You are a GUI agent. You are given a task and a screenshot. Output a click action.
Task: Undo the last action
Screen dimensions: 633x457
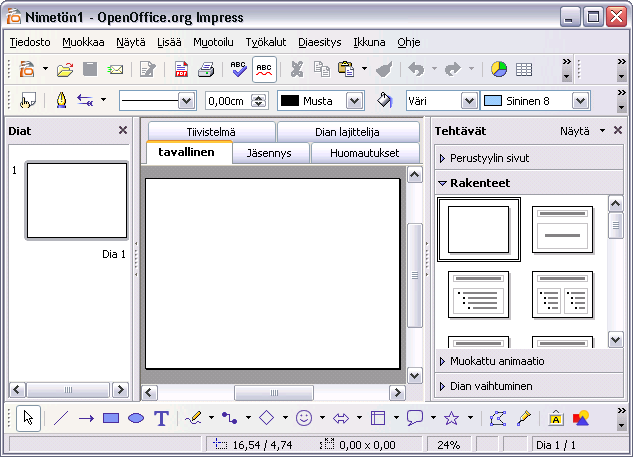[x=416, y=69]
